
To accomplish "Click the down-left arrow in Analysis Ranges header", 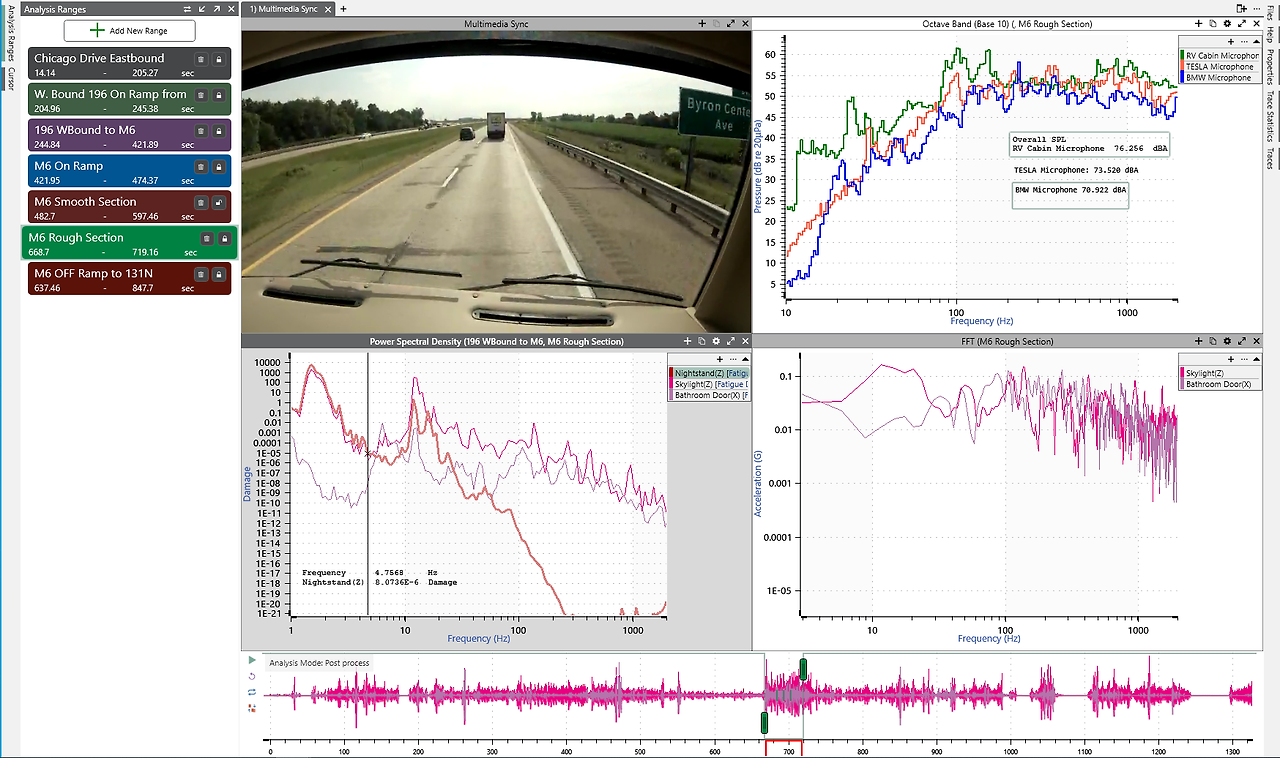I will pos(202,8).
